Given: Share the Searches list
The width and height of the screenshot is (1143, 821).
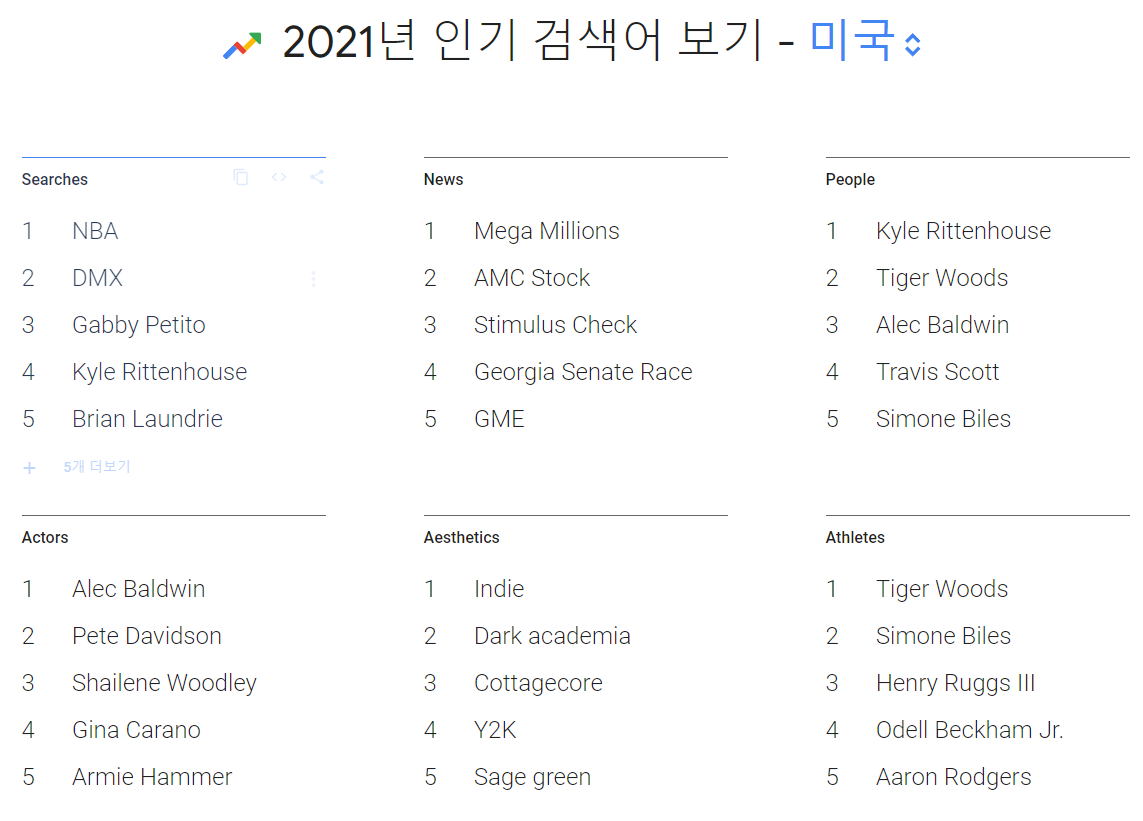Looking at the screenshot, I should (x=316, y=177).
